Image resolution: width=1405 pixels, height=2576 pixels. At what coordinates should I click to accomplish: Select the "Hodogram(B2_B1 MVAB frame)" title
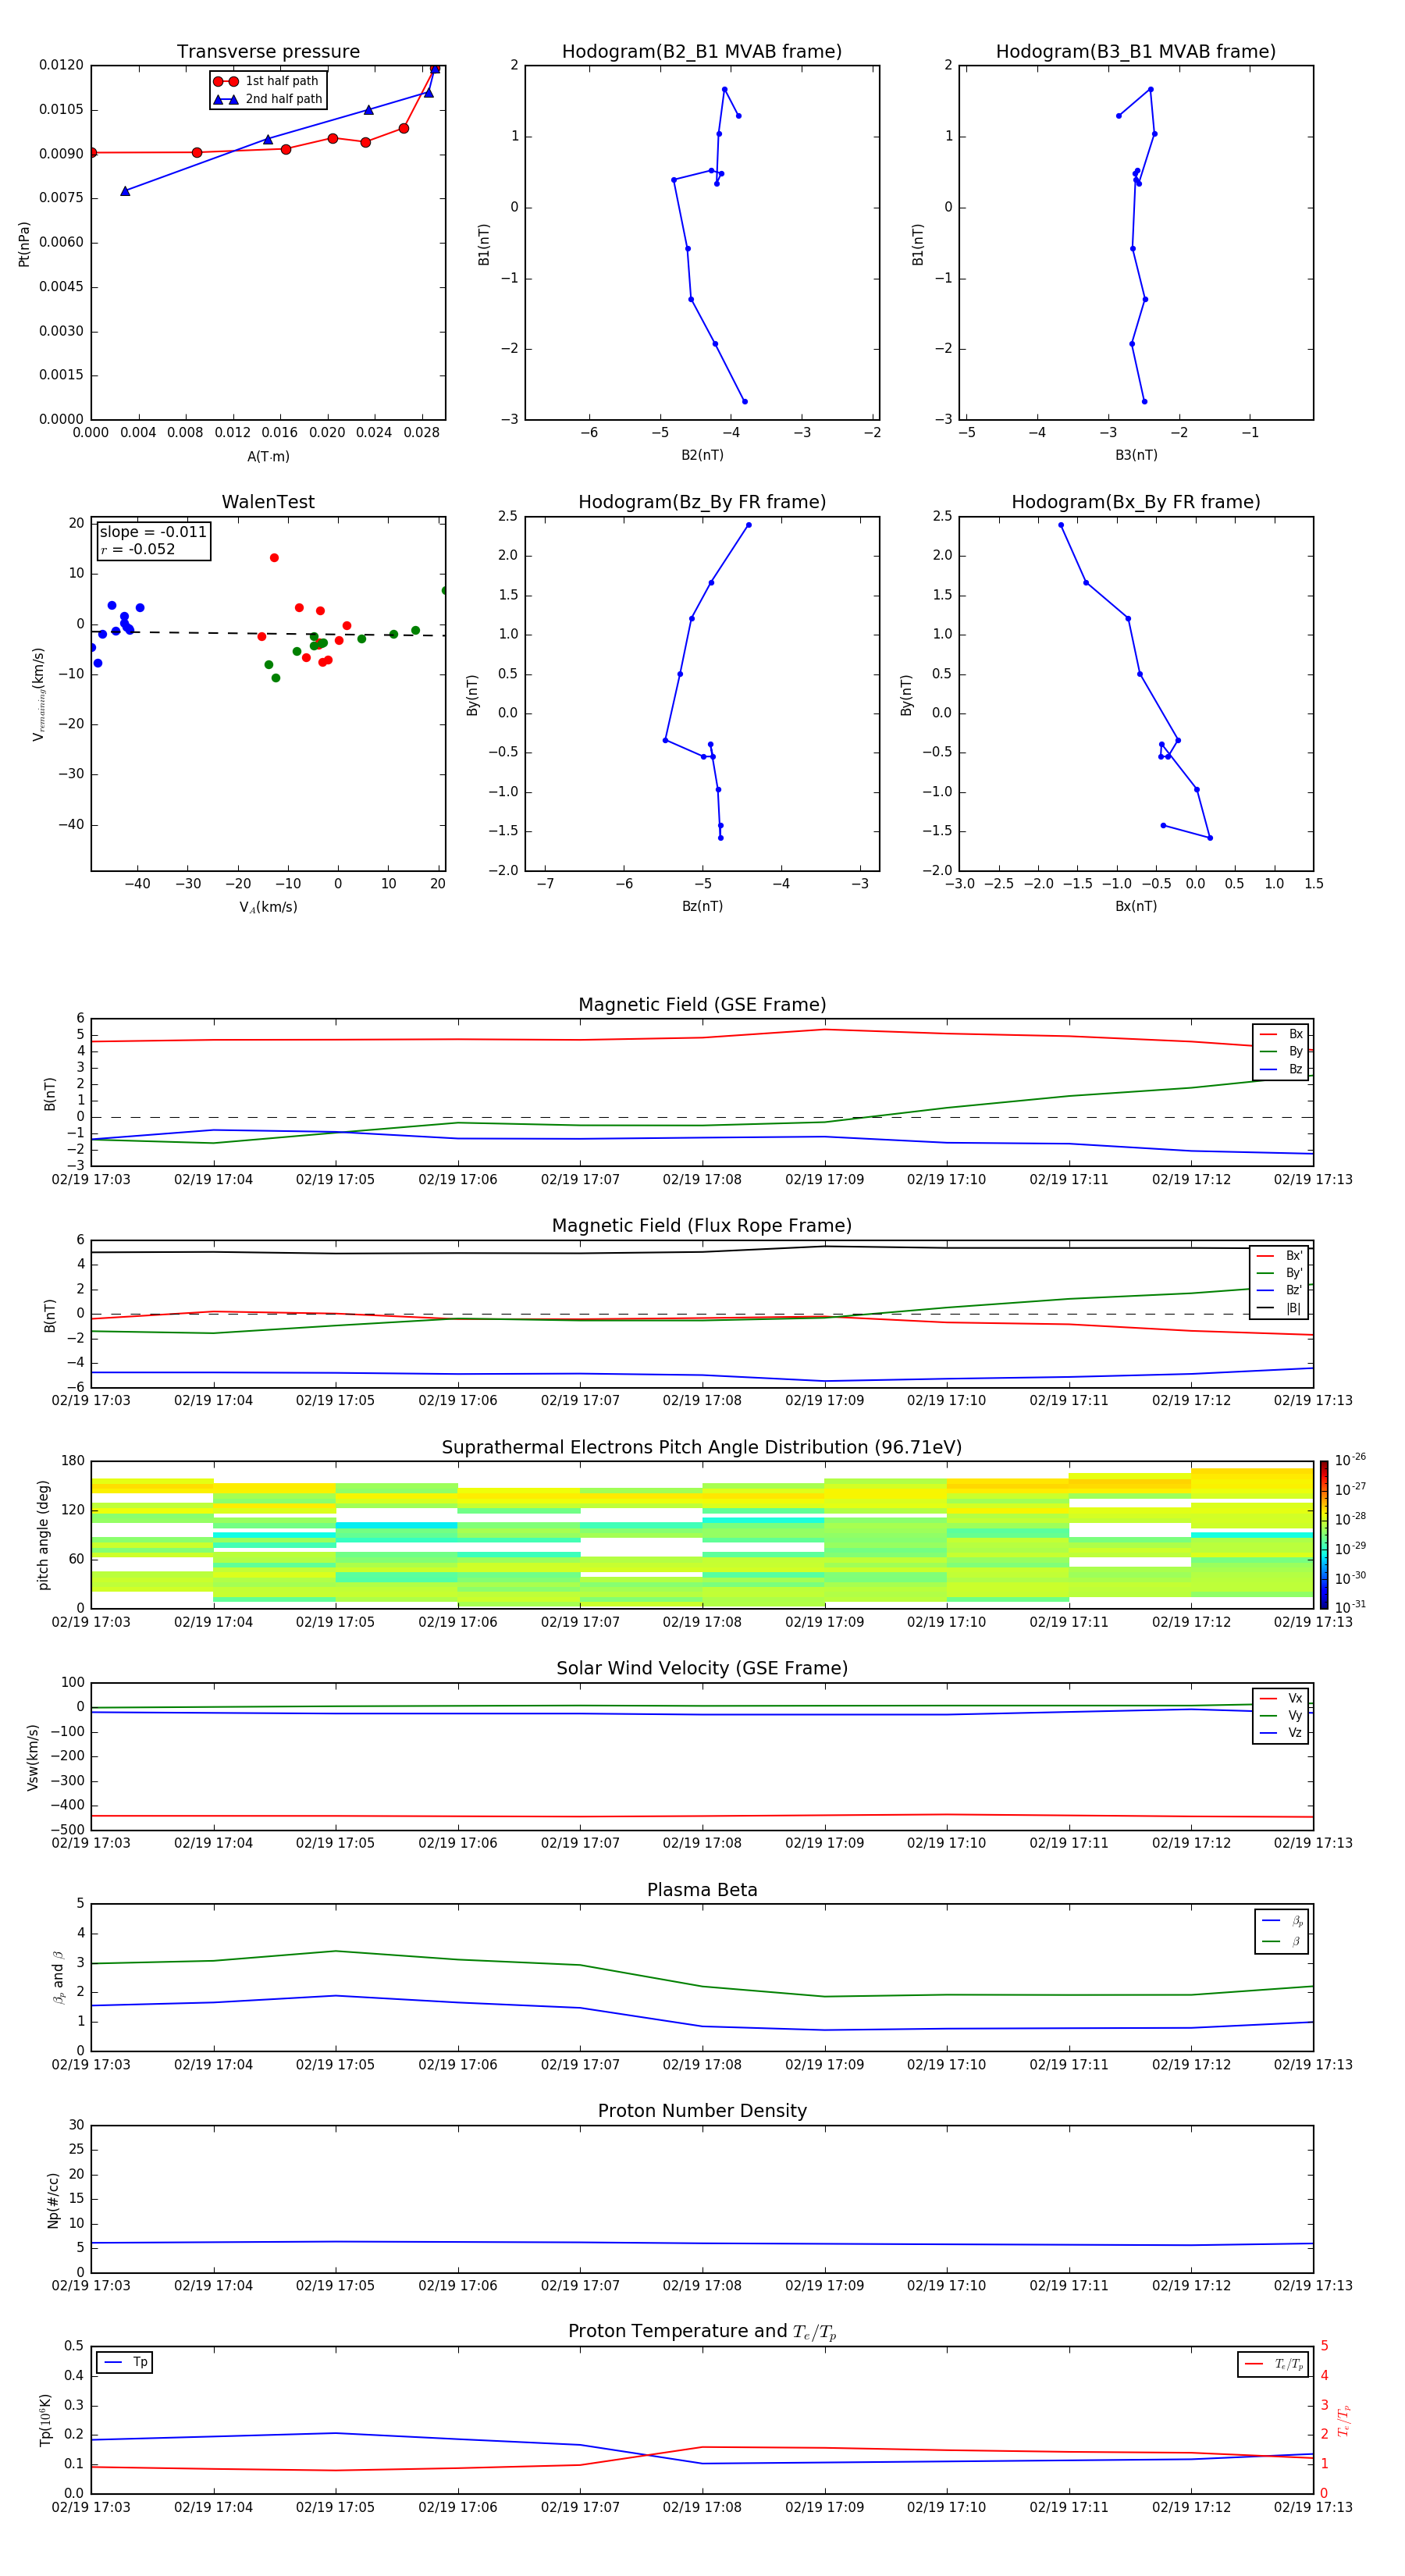[702, 52]
